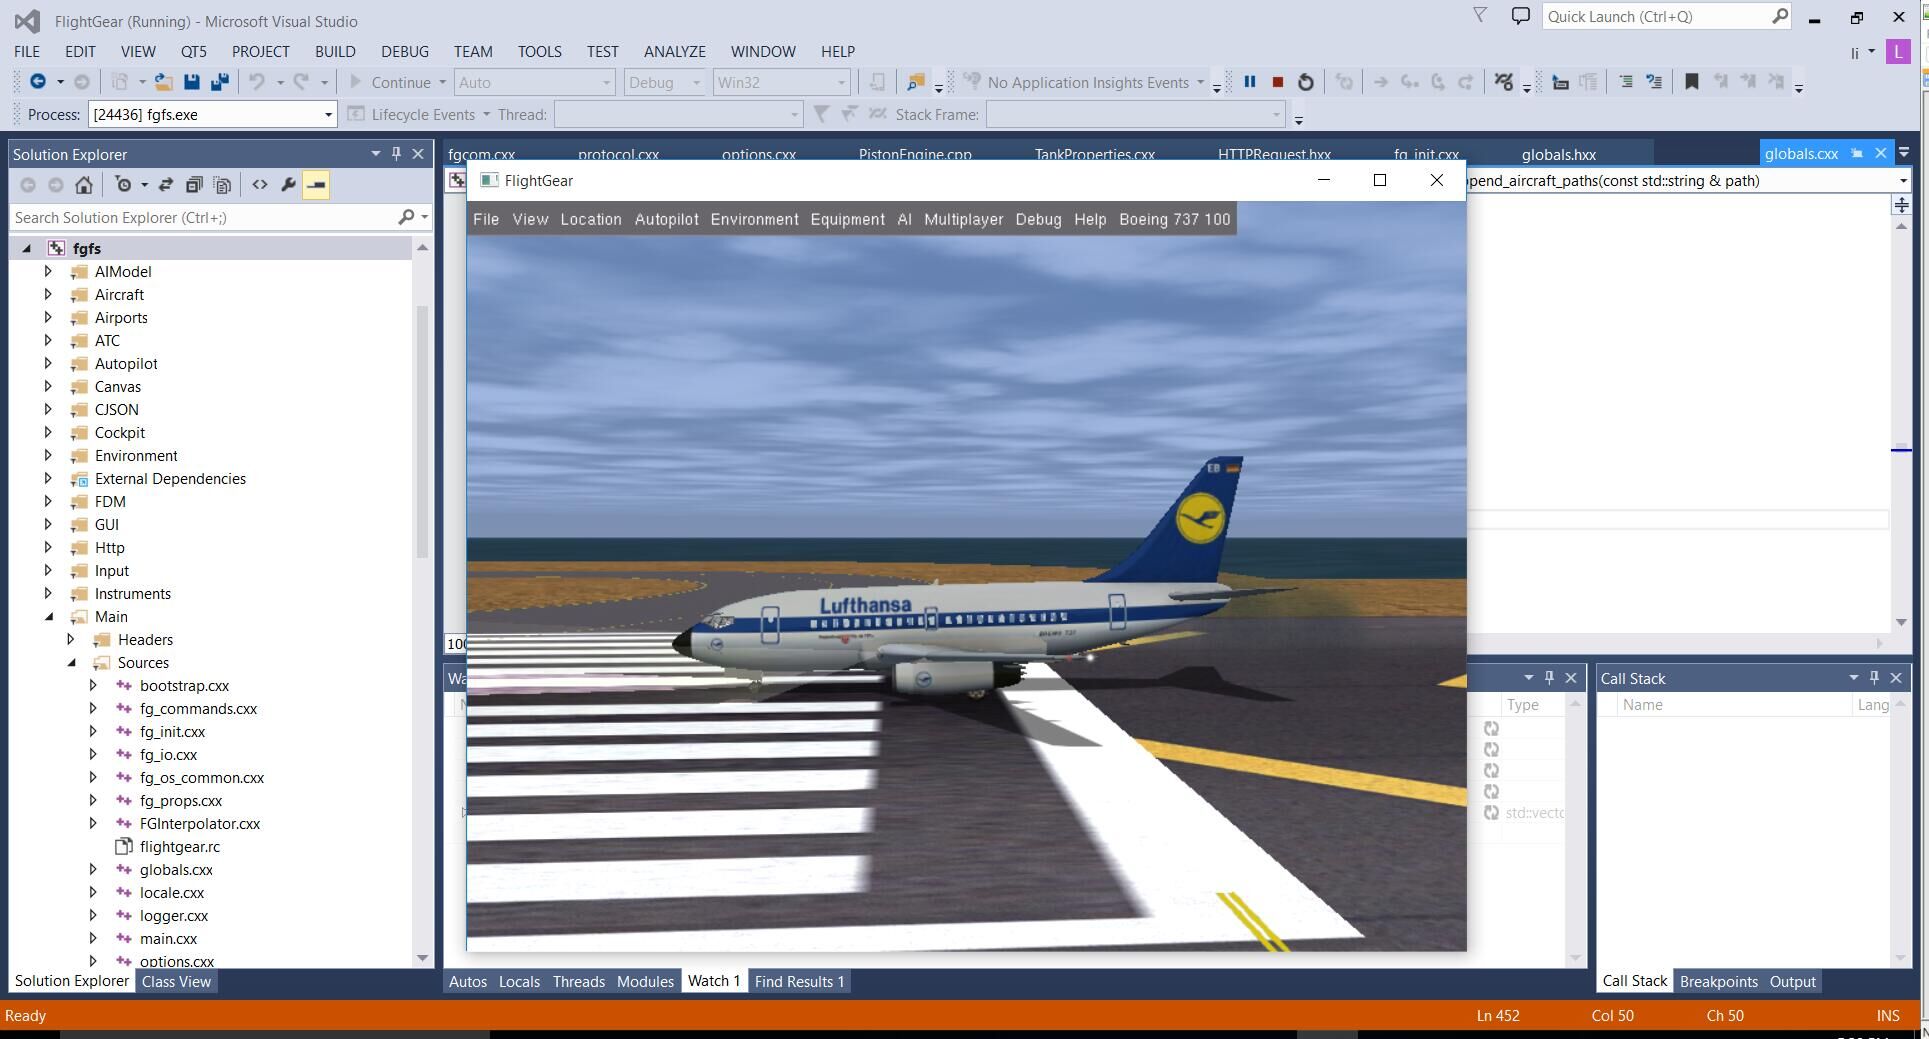1929x1039 pixels.
Task: Restart debugging with circular arrow icon
Action: pyautogui.click(x=1305, y=82)
